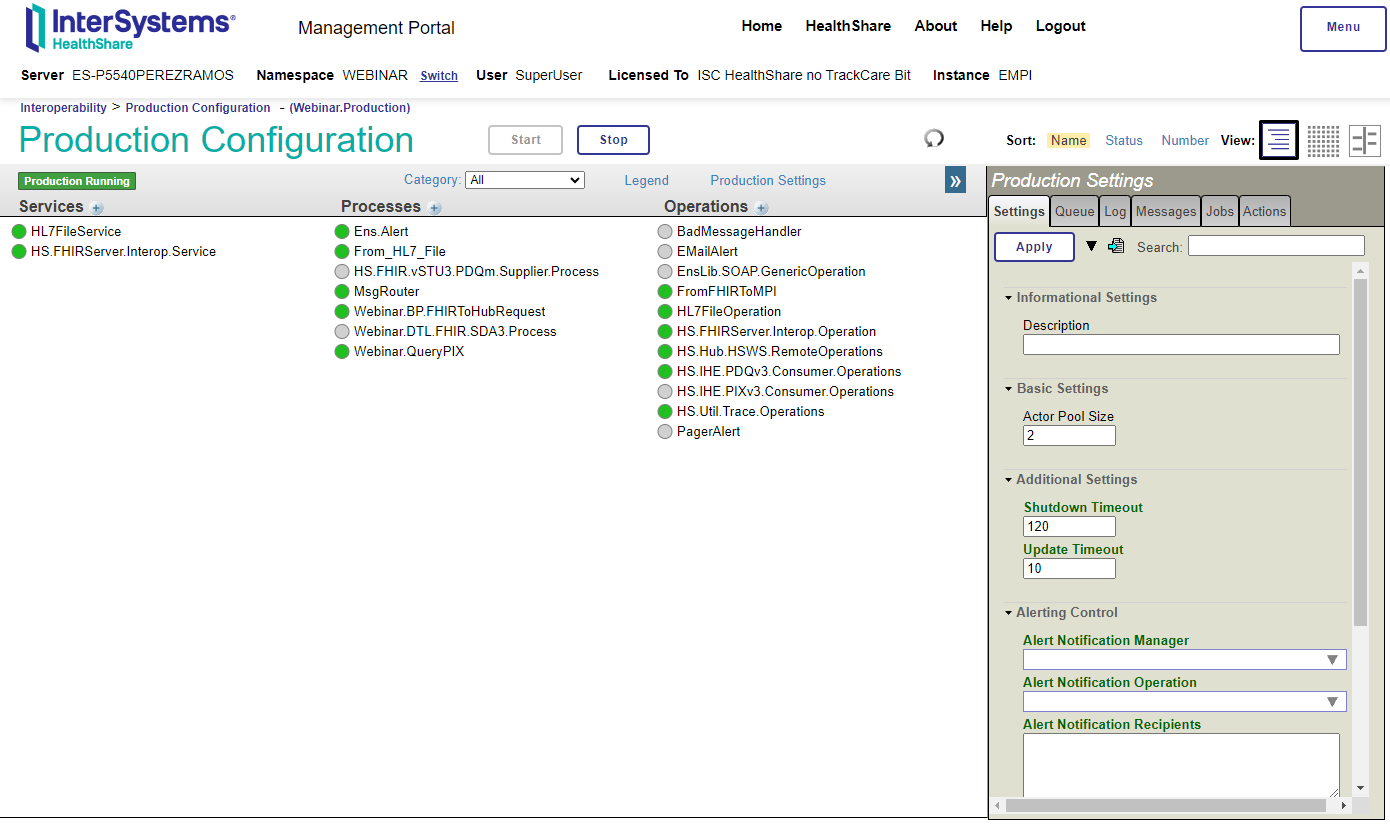The image size is (1390, 825).
Task: Click HL7FileService green status indicator
Action: click(x=19, y=232)
